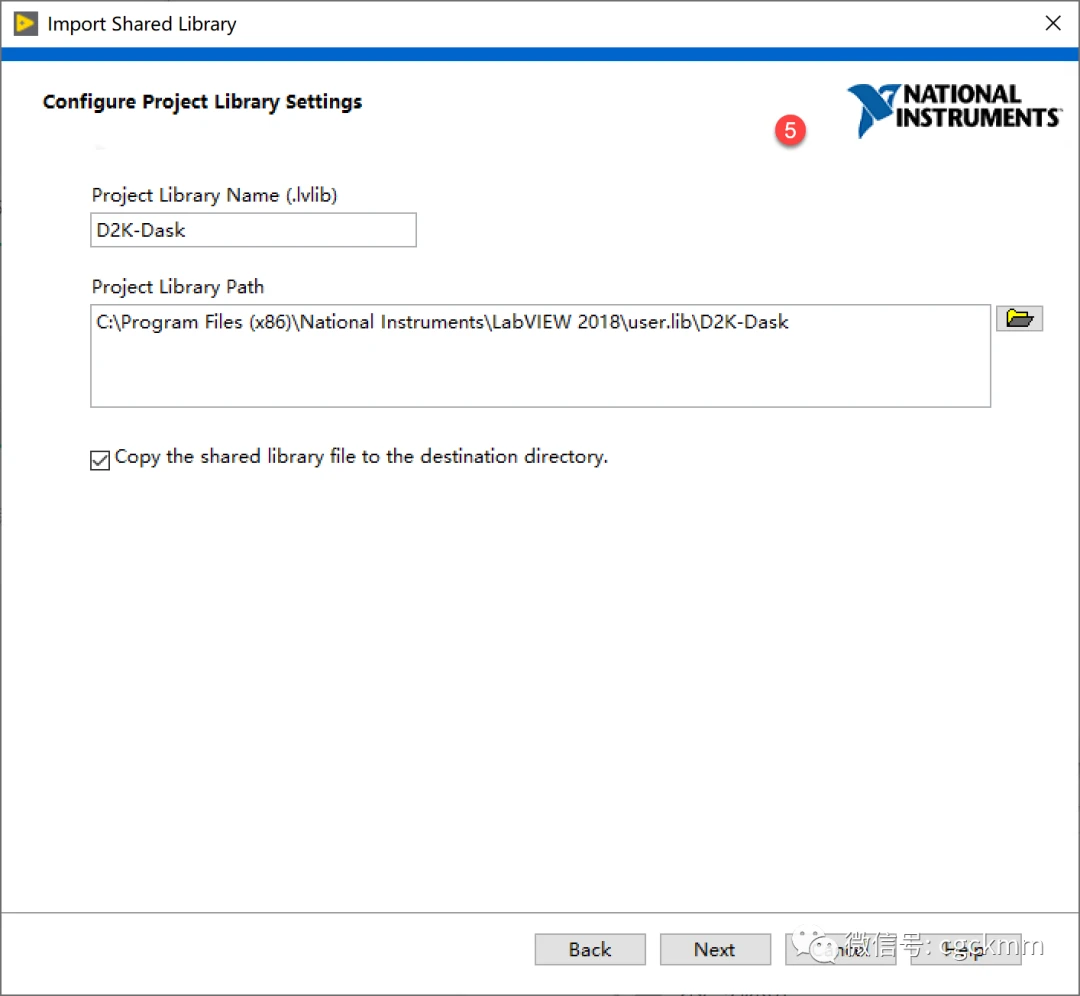Click the red number 5 badge
Image resolution: width=1080 pixels, height=996 pixels.
click(x=790, y=130)
